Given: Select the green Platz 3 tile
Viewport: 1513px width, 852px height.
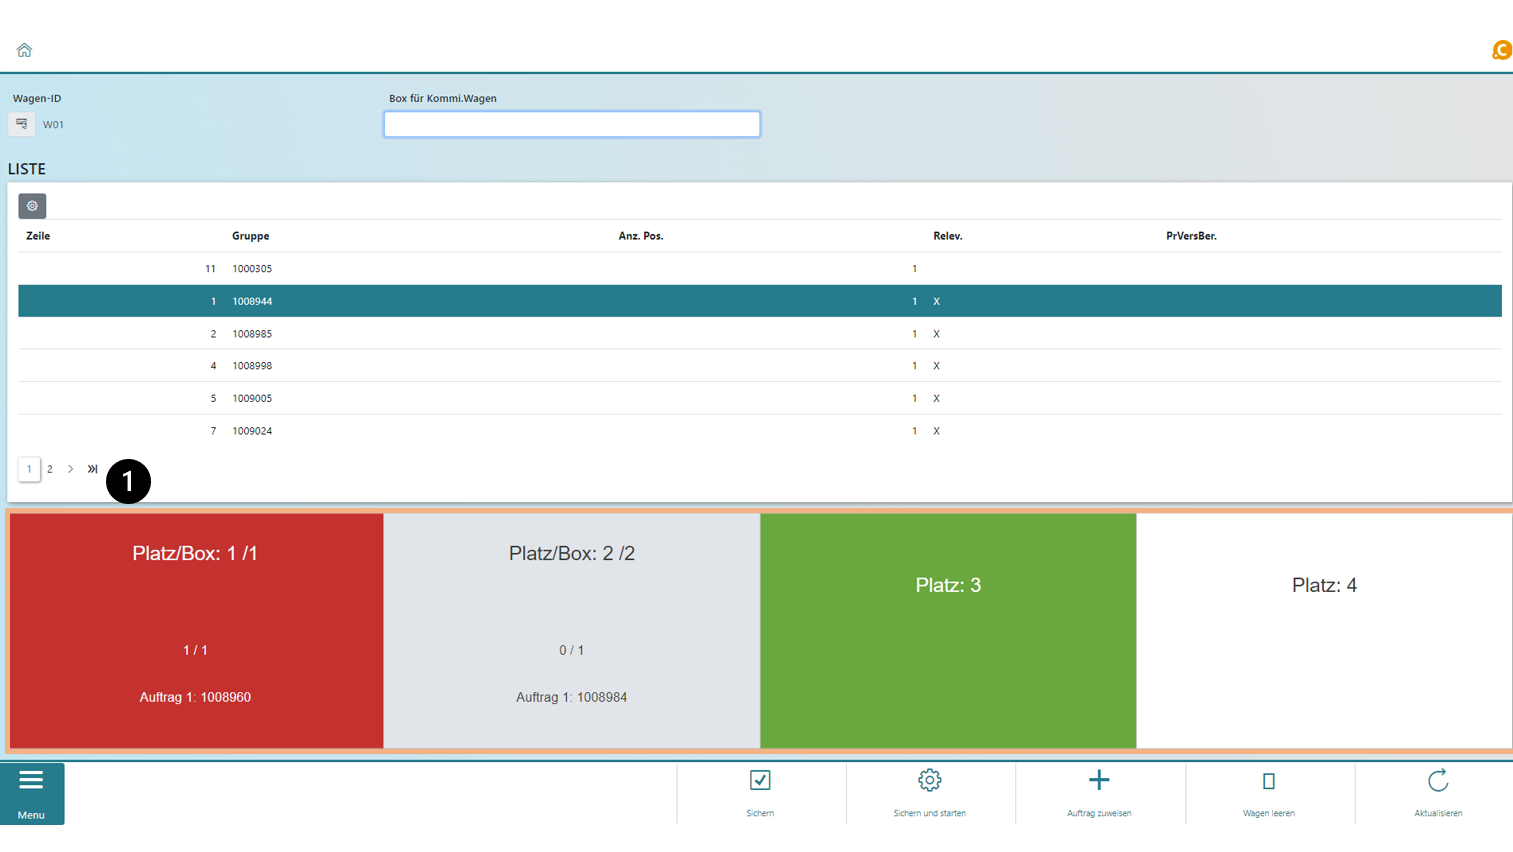Looking at the screenshot, I should (948, 630).
